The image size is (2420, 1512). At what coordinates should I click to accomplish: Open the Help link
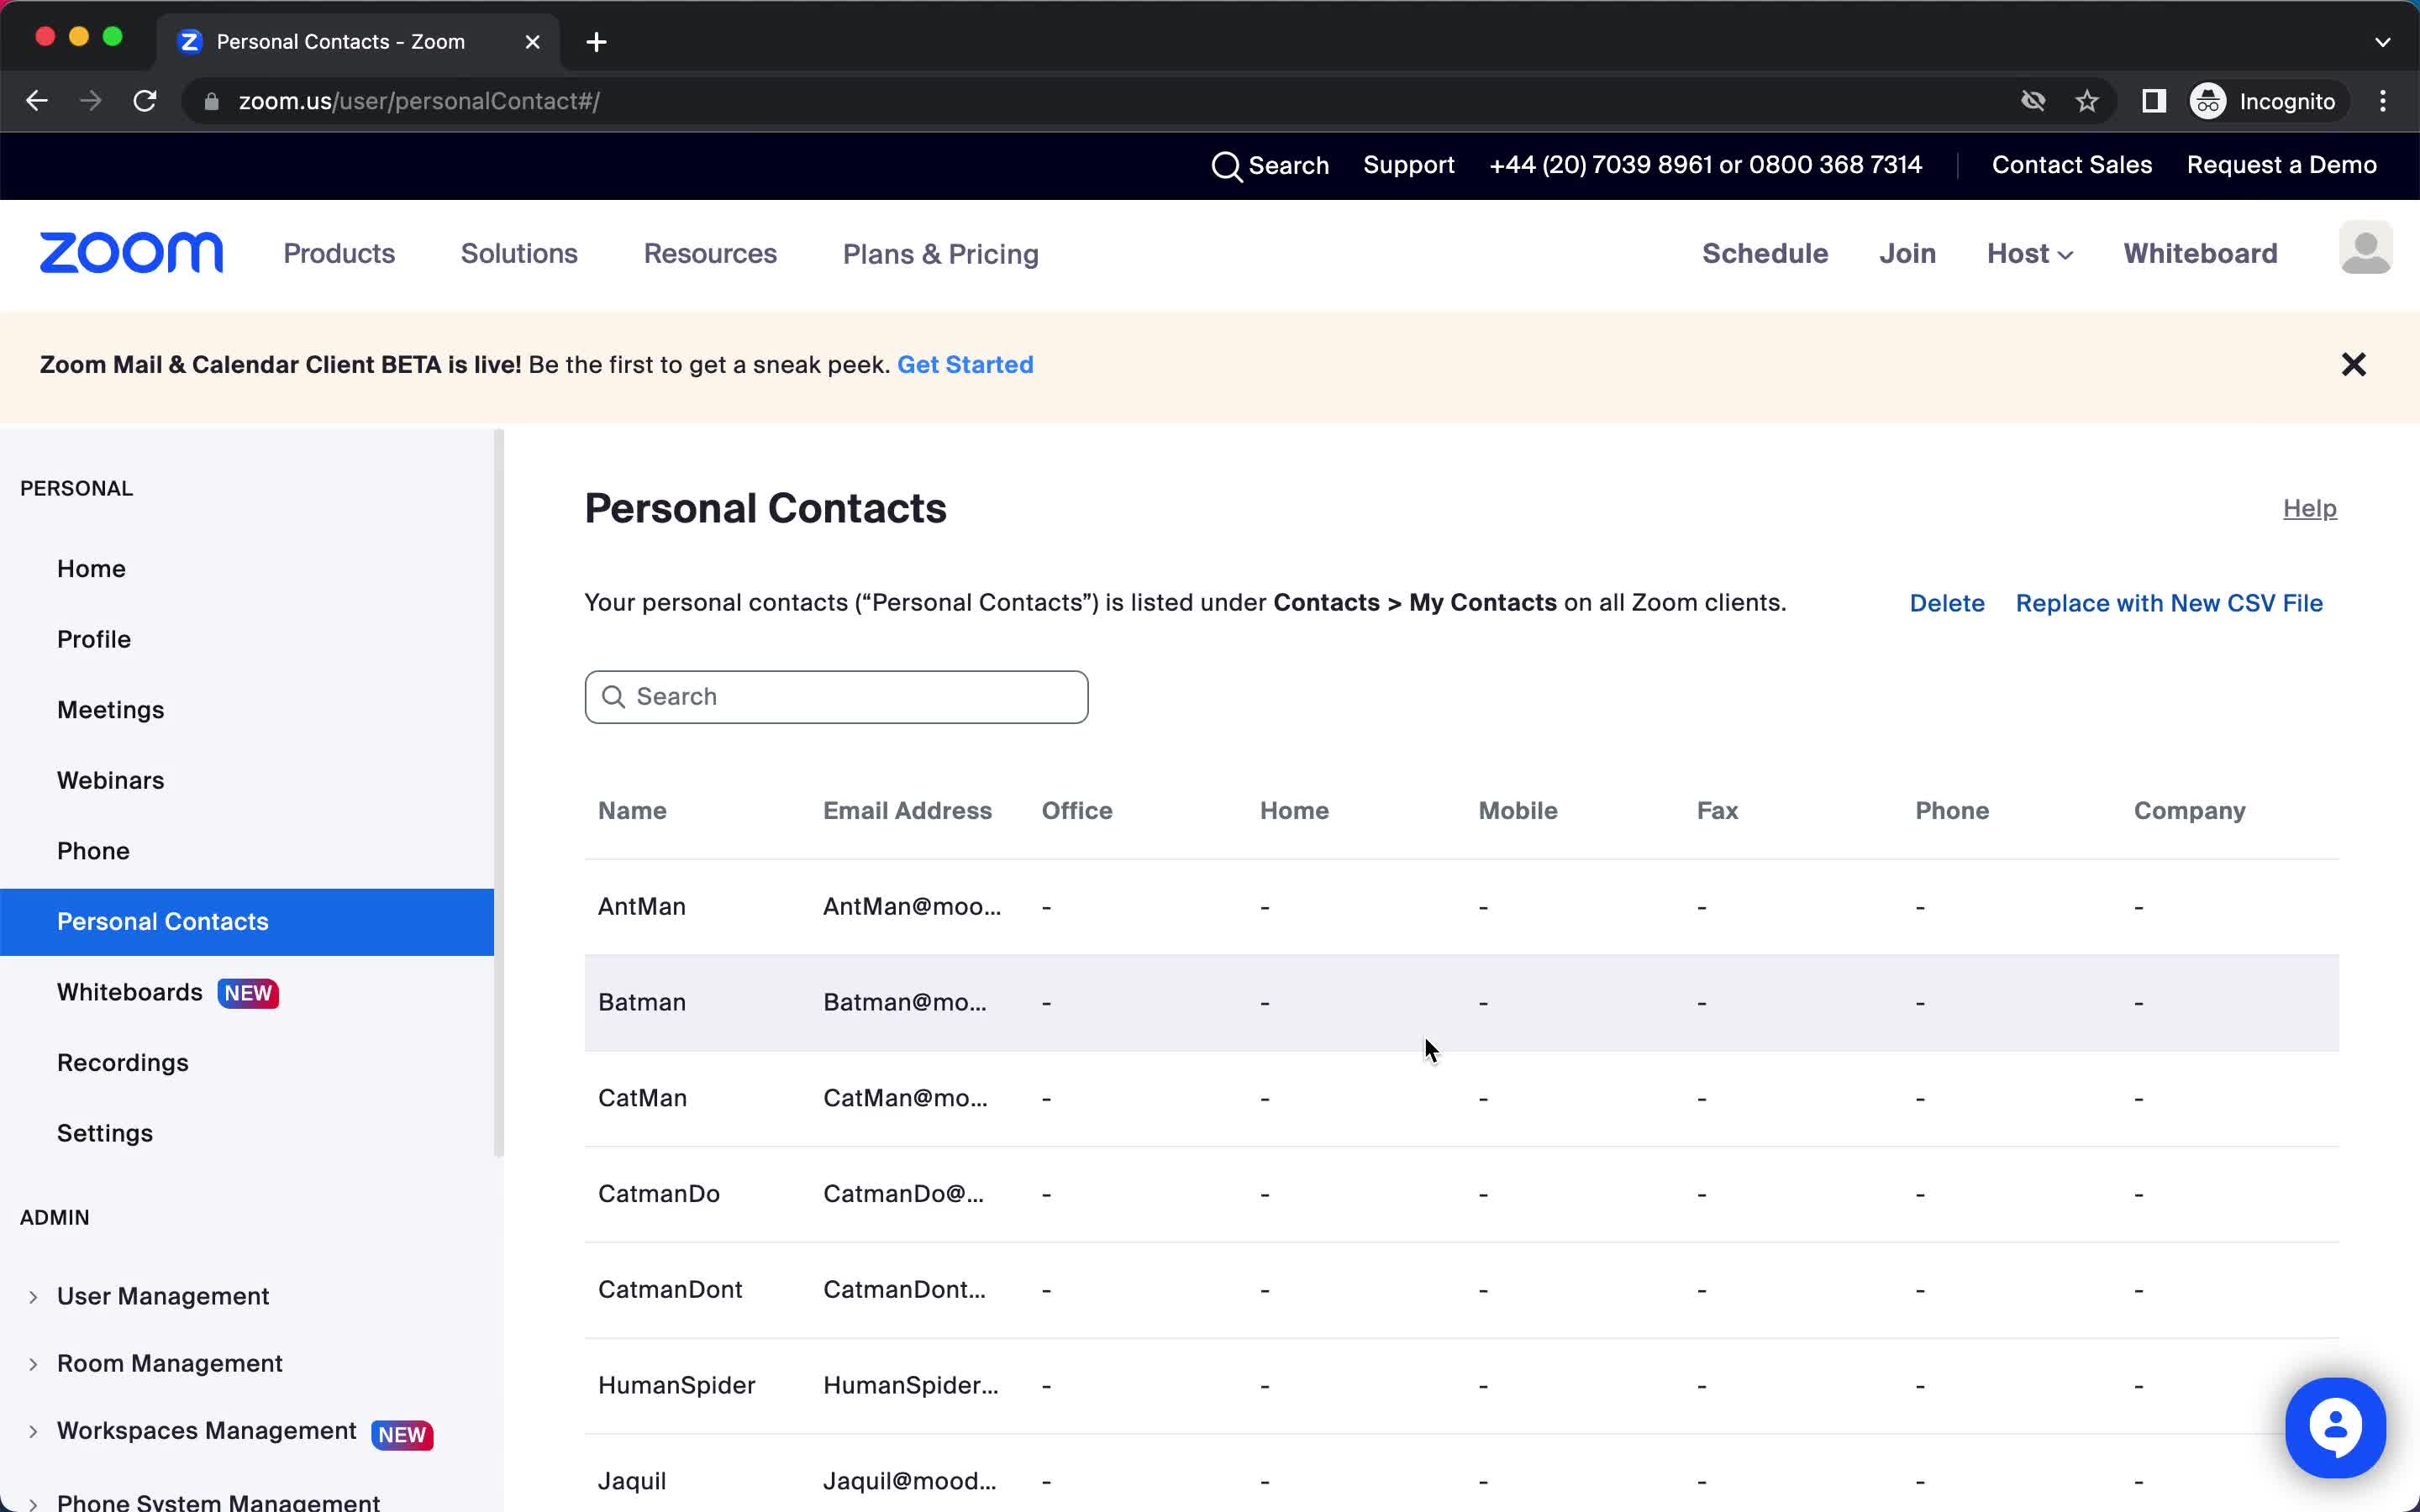point(2309,508)
